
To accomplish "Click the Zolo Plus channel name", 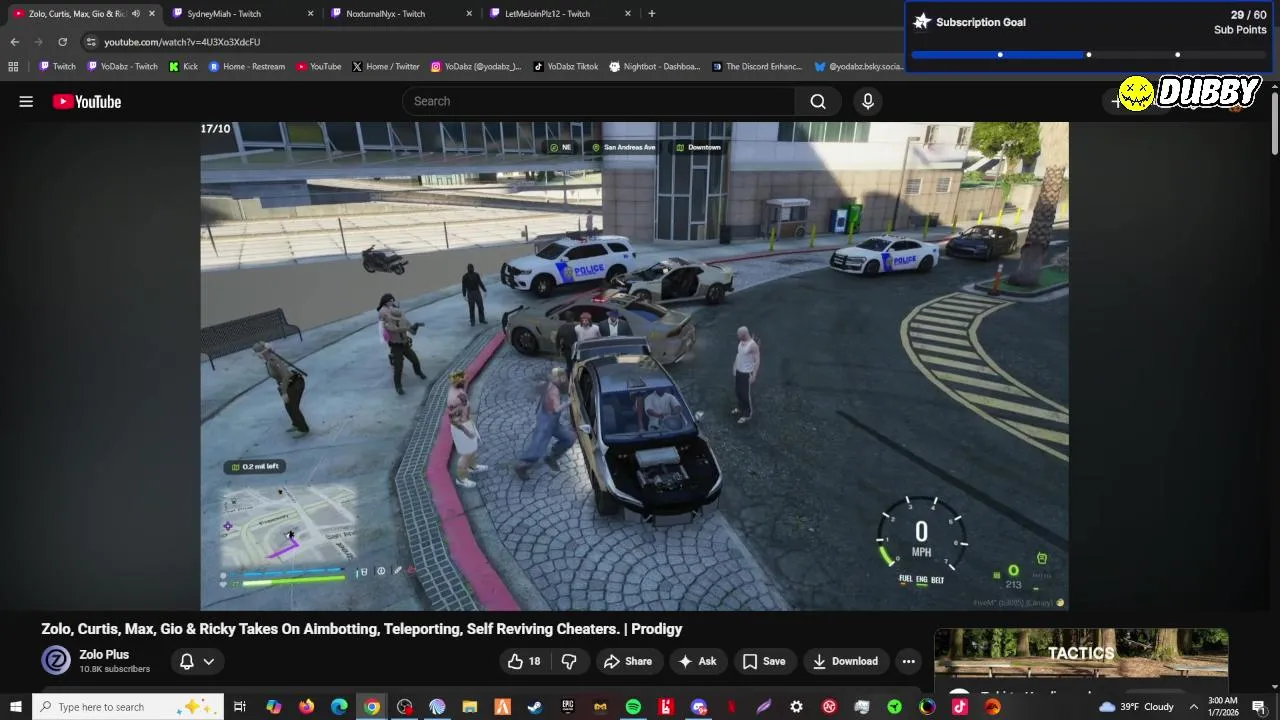I will click(x=104, y=655).
